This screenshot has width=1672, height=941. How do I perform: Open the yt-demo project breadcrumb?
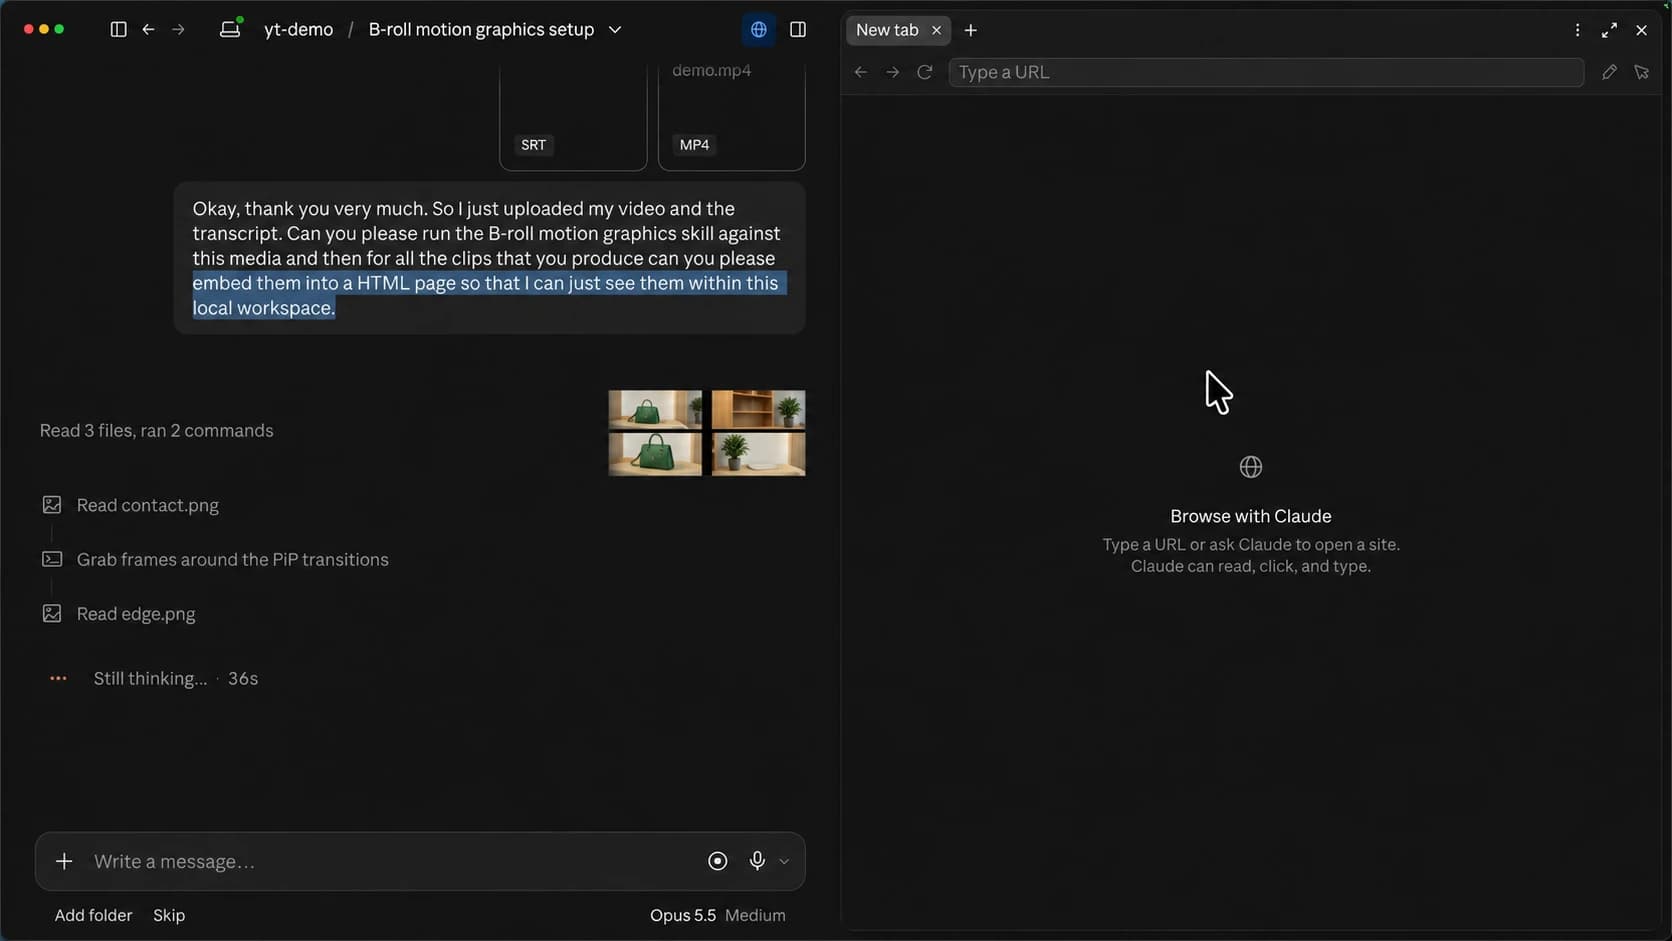click(298, 30)
